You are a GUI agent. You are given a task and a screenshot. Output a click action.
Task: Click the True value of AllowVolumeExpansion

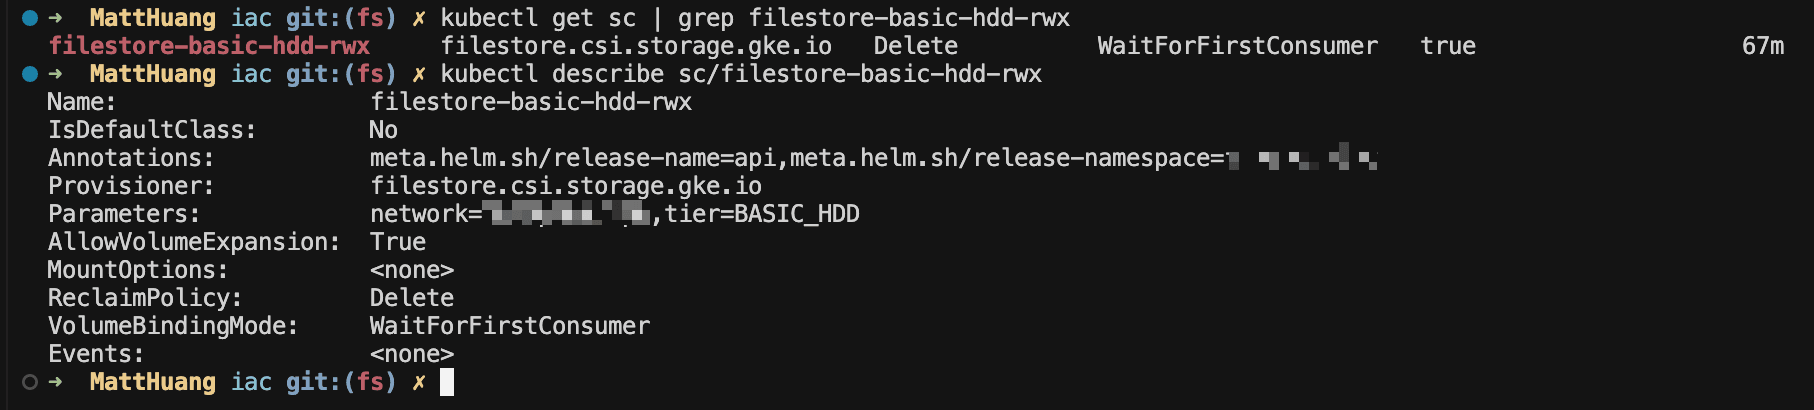[398, 242]
